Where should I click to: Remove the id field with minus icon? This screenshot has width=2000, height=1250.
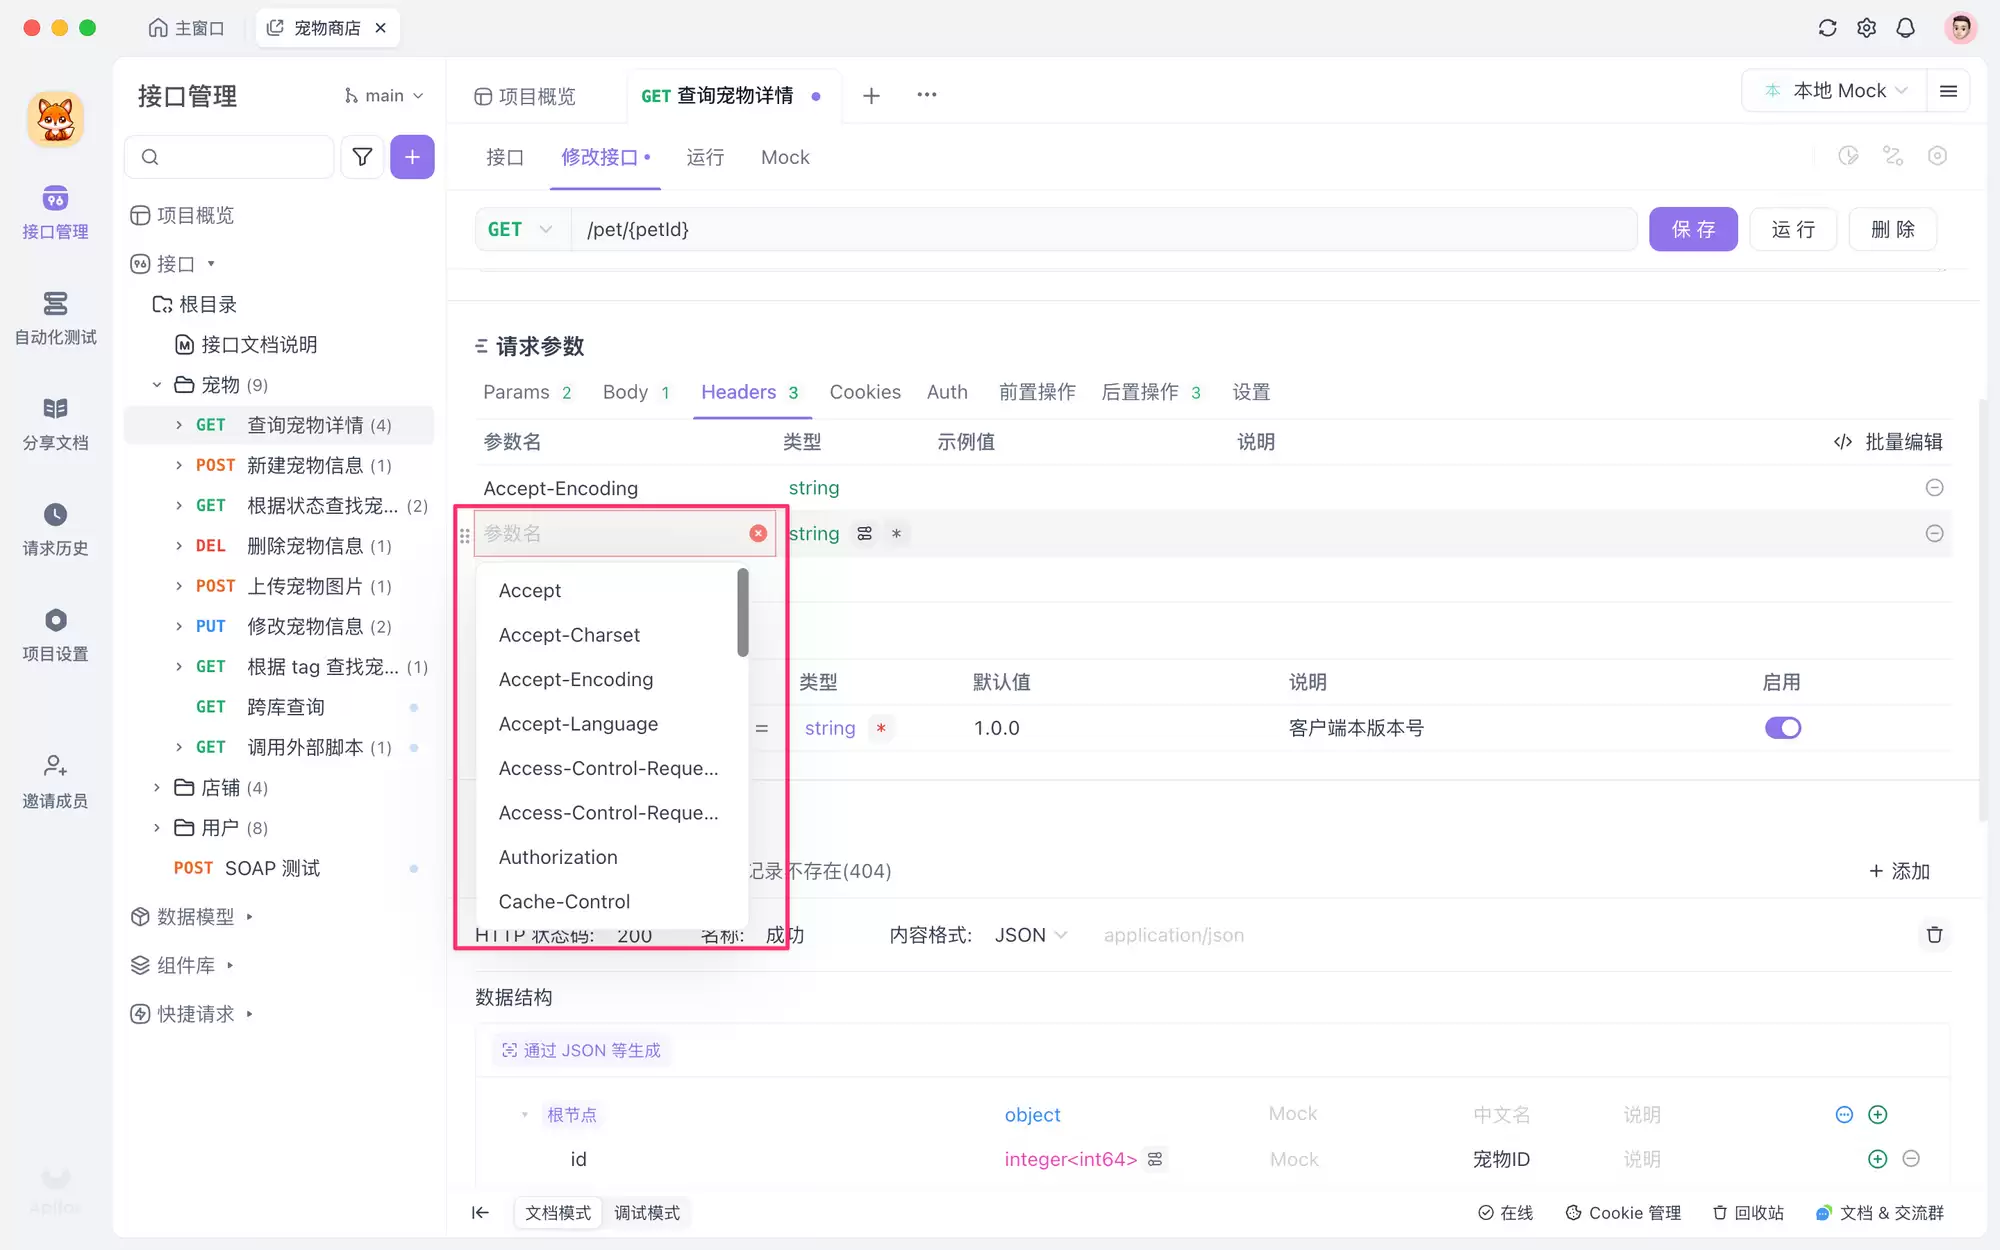(x=1911, y=1158)
